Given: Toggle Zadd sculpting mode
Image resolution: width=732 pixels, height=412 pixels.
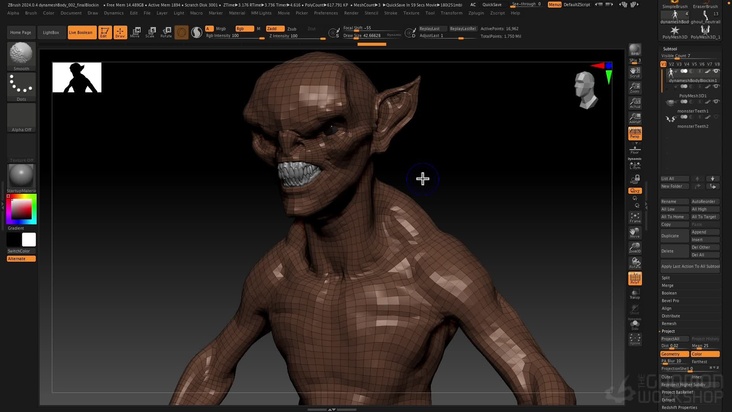Looking at the screenshot, I should pyautogui.click(x=273, y=29).
